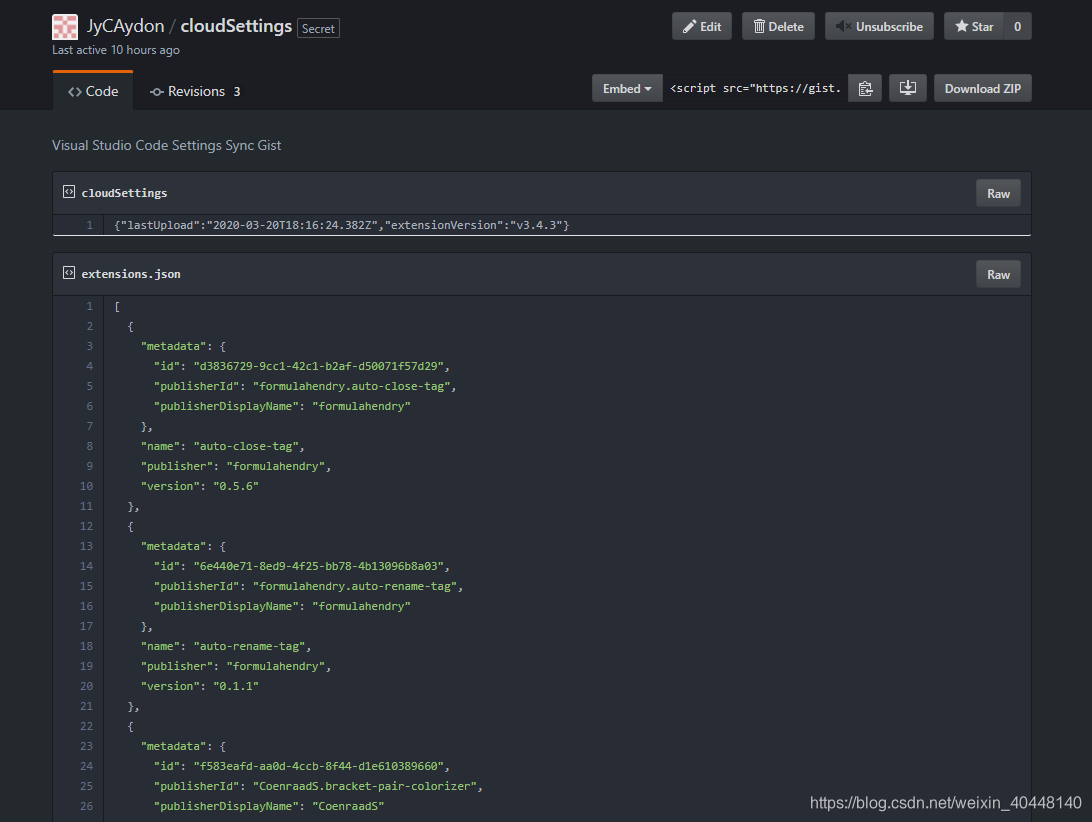View the star count of 0
The image size is (1092, 822).
point(1017,26)
